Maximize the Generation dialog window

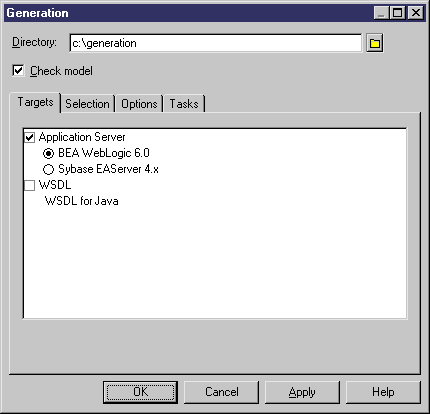pyautogui.click(x=398, y=13)
